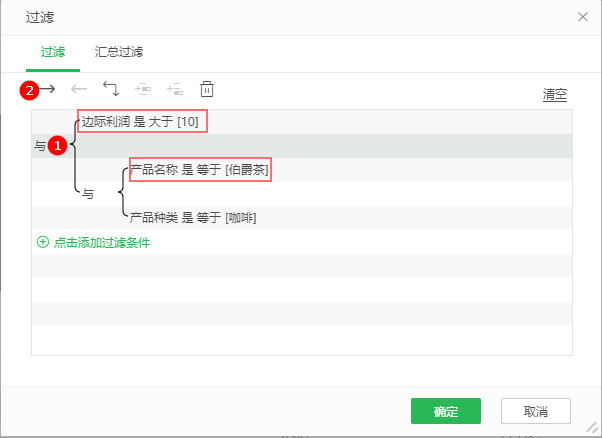Select condition 边际利润 是 大于 [10]
This screenshot has width=602, height=438.
tap(140, 122)
